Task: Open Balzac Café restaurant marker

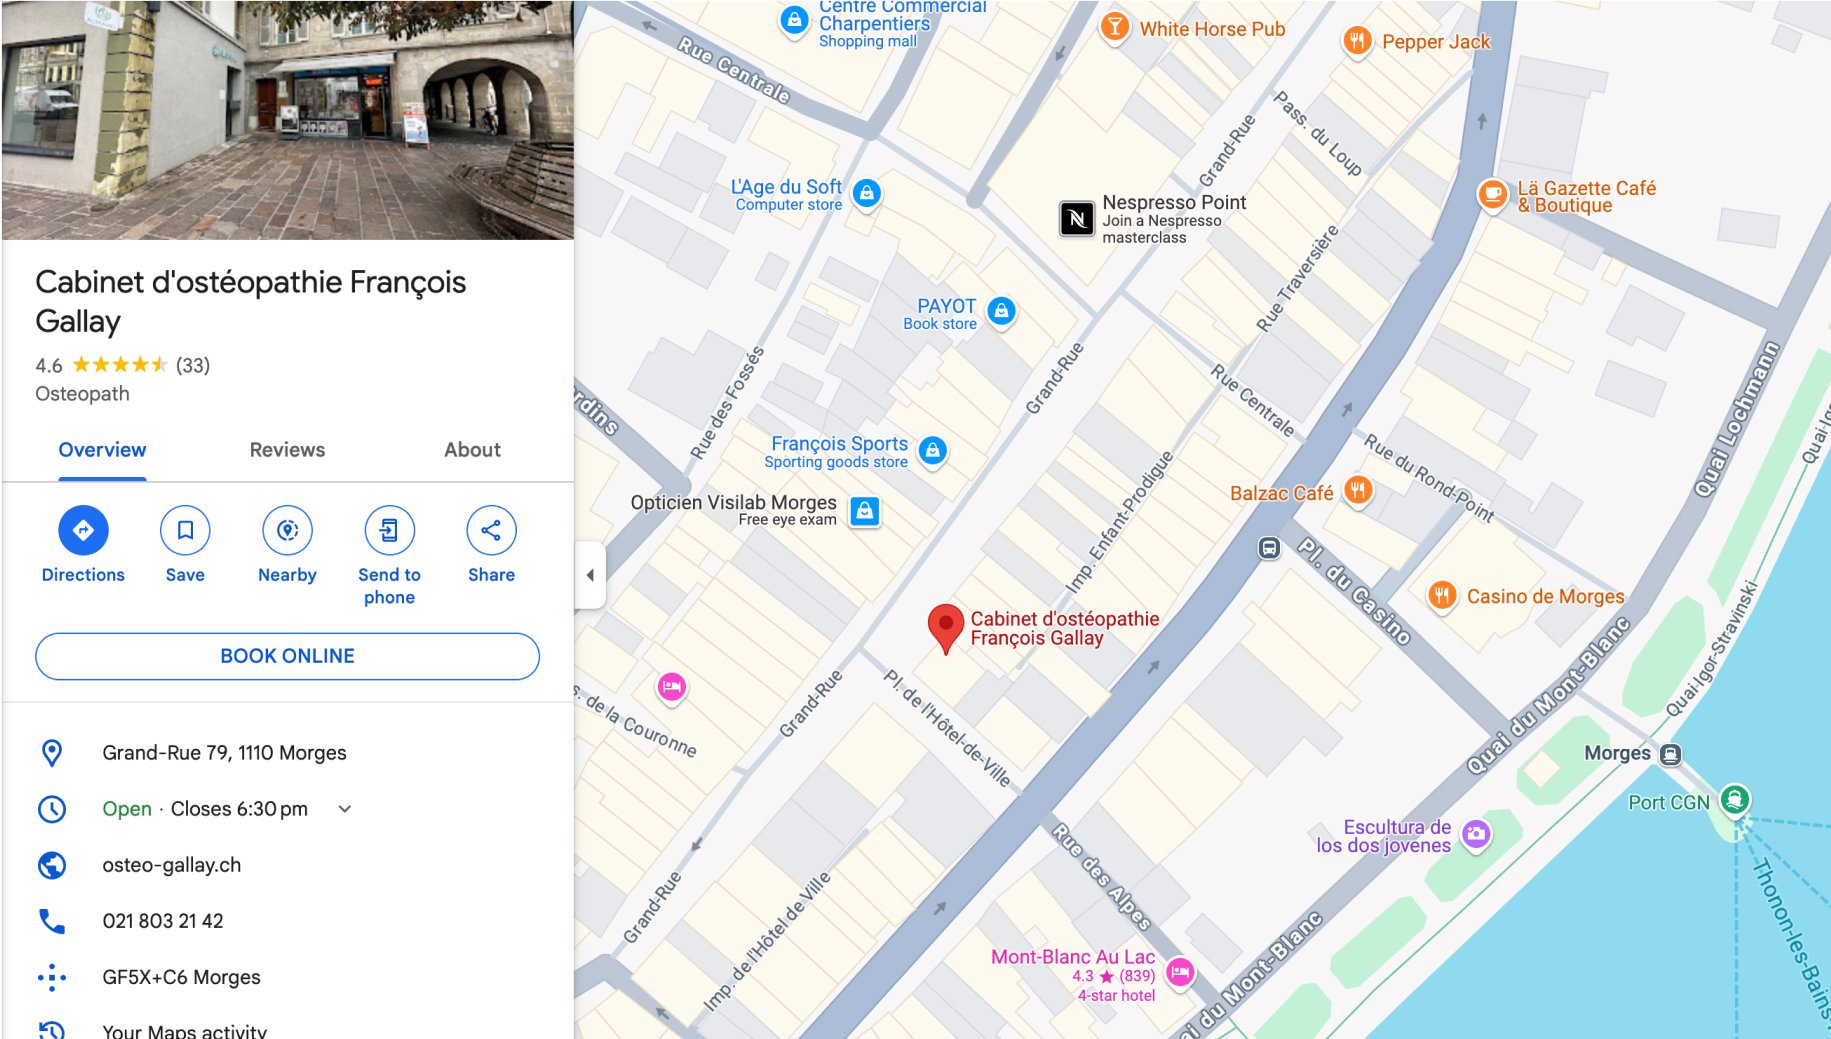Action: tap(1357, 491)
